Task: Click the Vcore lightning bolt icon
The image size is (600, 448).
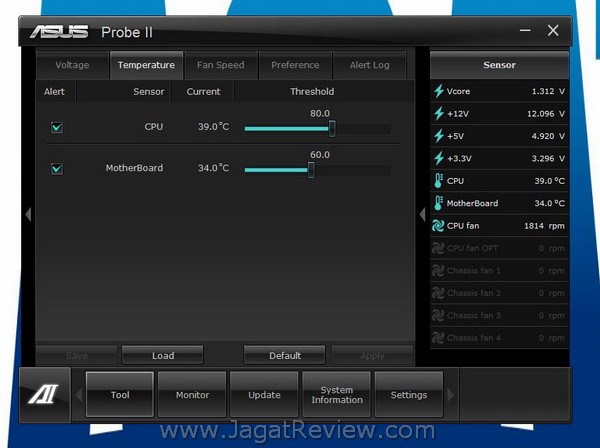Action: (x=439, y=91)
